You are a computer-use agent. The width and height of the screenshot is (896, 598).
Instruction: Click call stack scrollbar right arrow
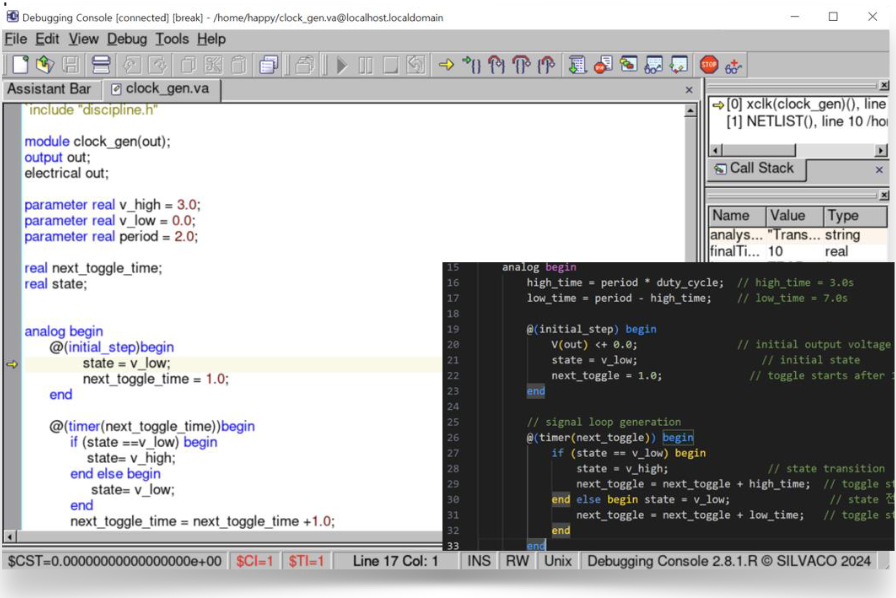[x=881, y=150]
